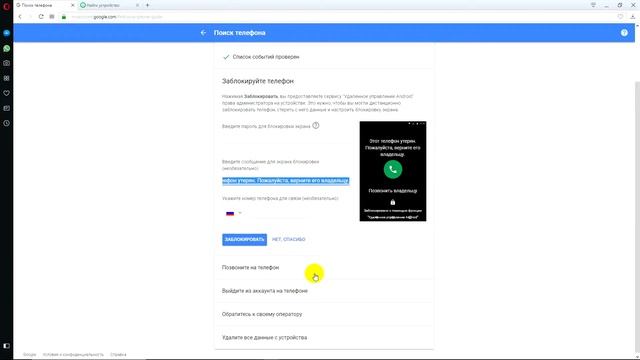Reload the page
This screenshot has height=360, width=640.
tap(41, 17)
